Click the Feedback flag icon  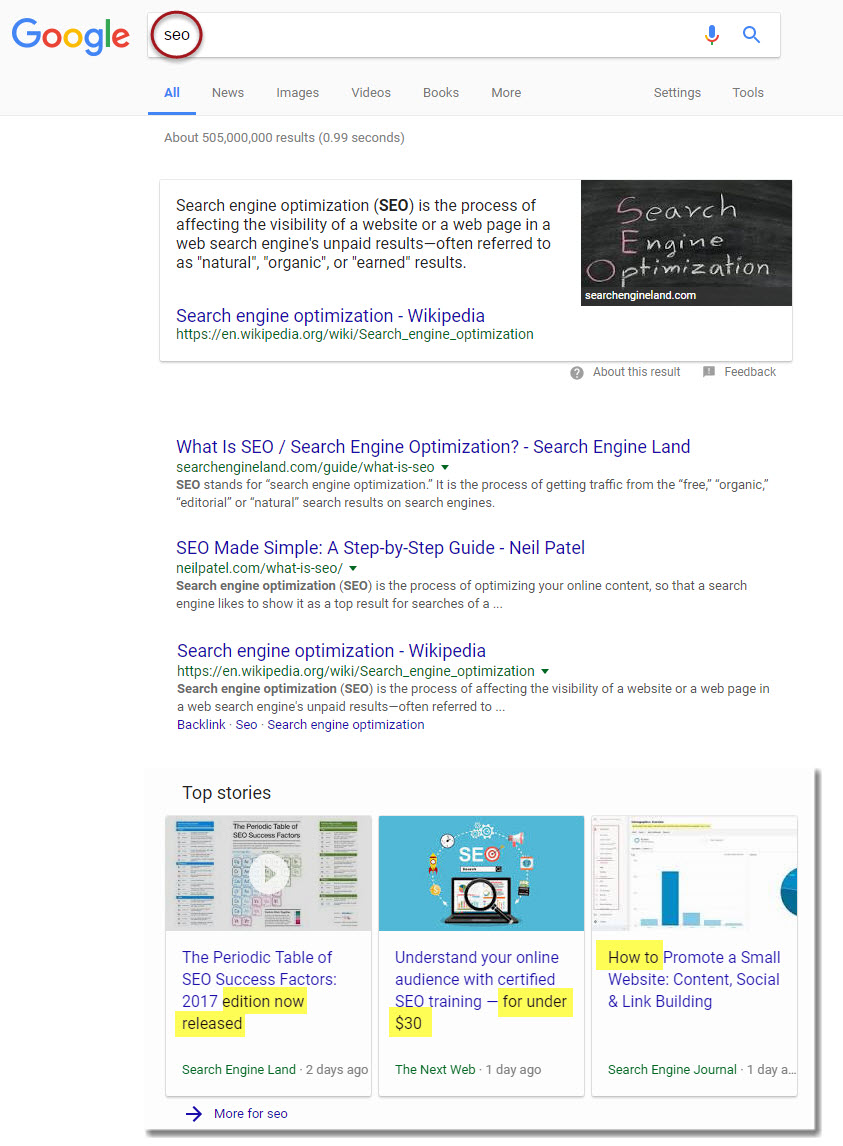click(708, 372)
